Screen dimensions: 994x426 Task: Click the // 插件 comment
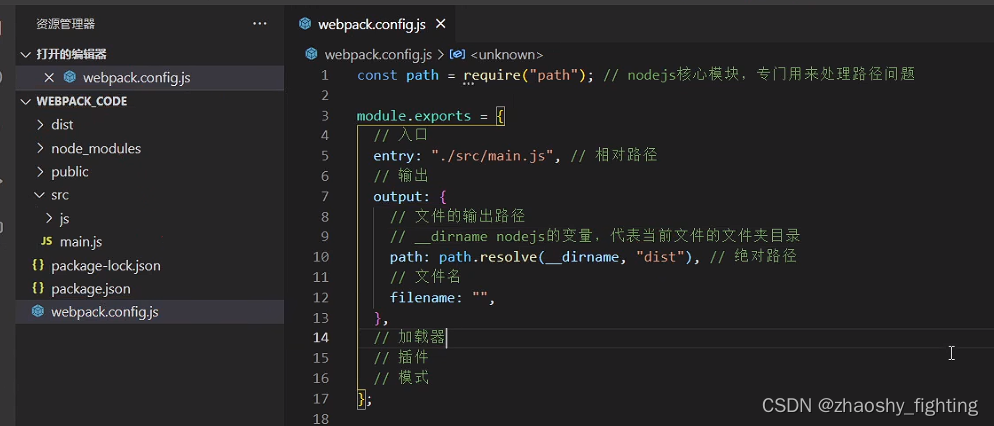(x=401, y=358)
